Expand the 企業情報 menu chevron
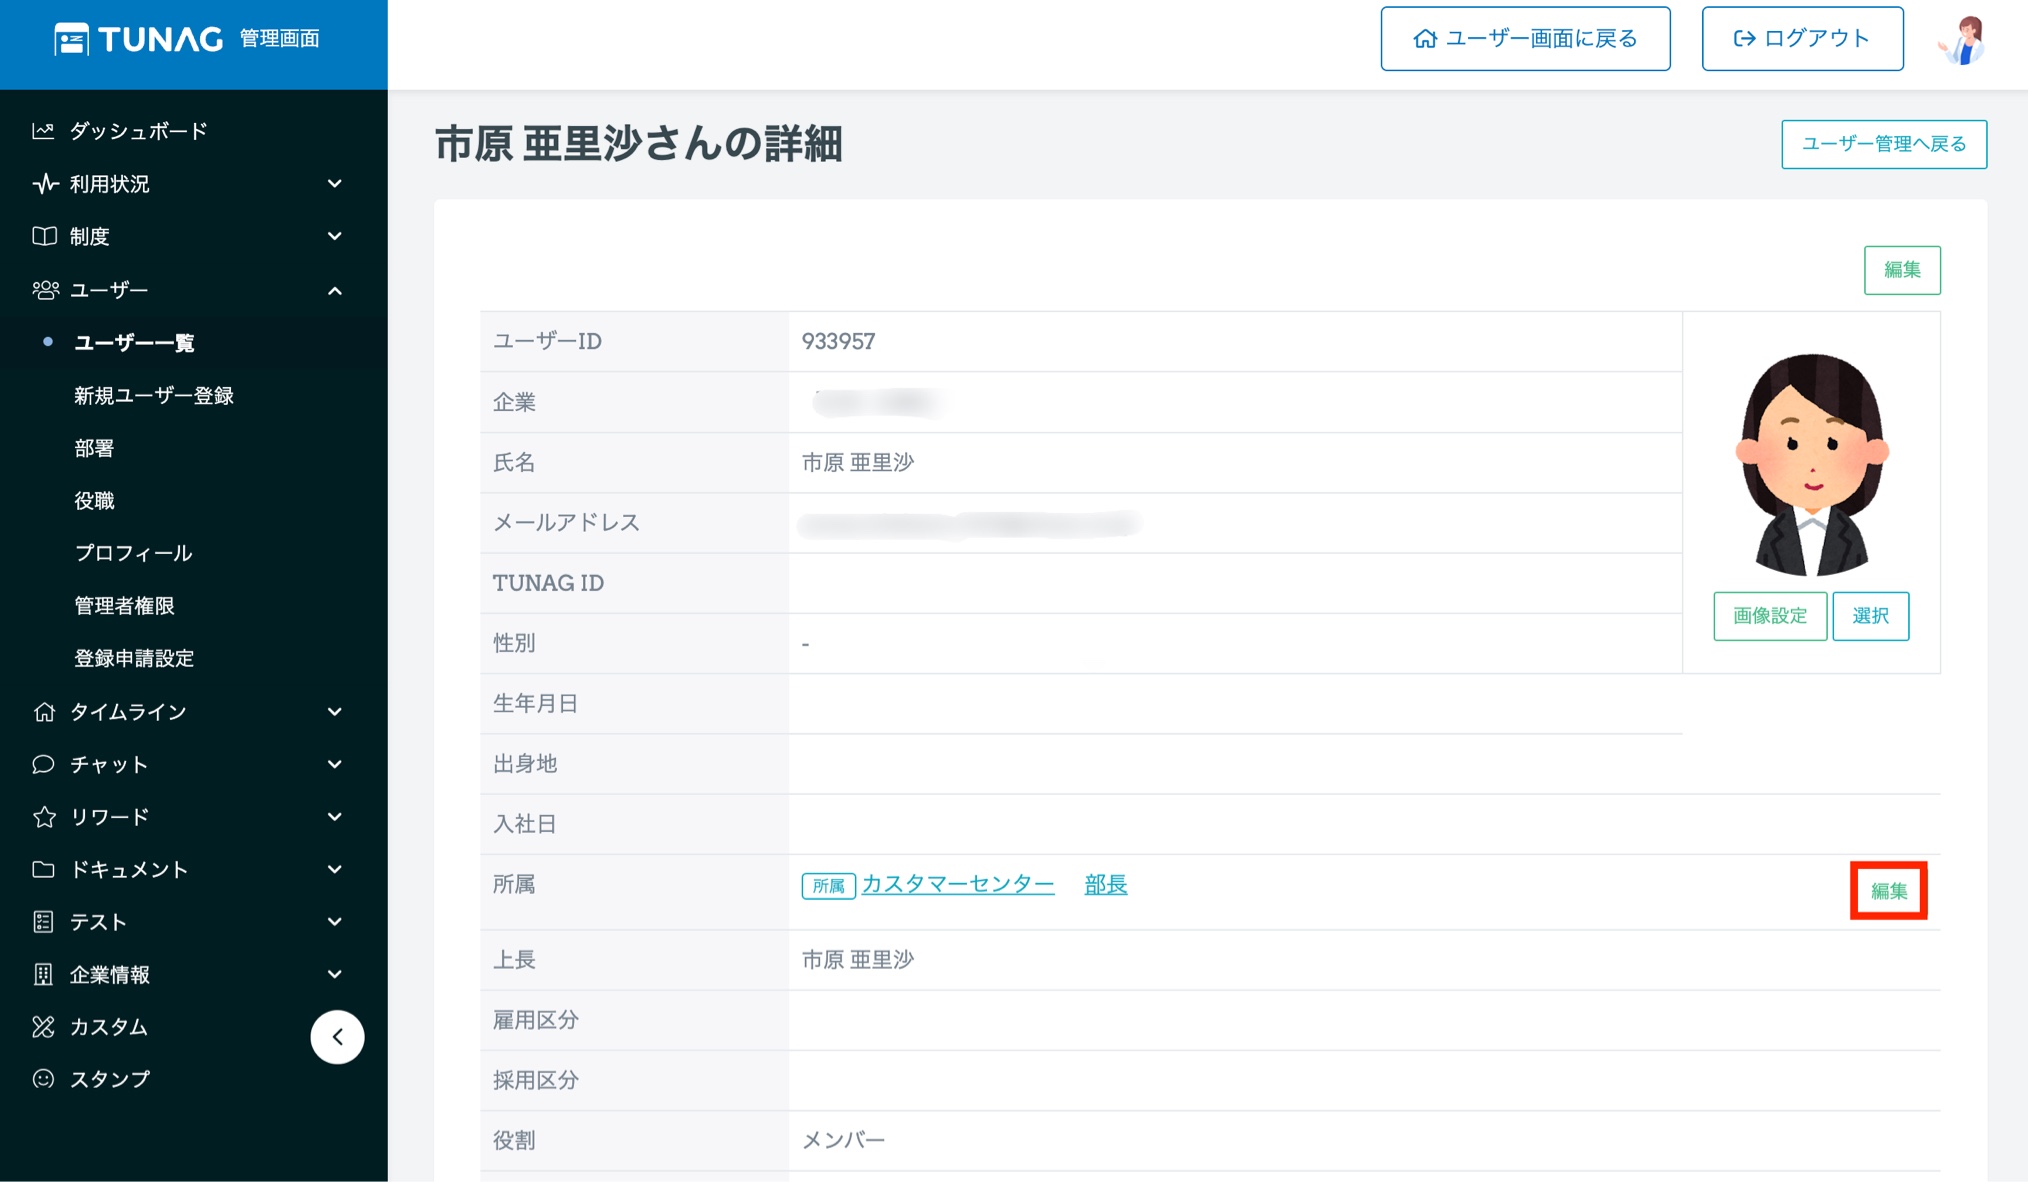Viewport: 2028px width, 1182px height. pos(335,974)
